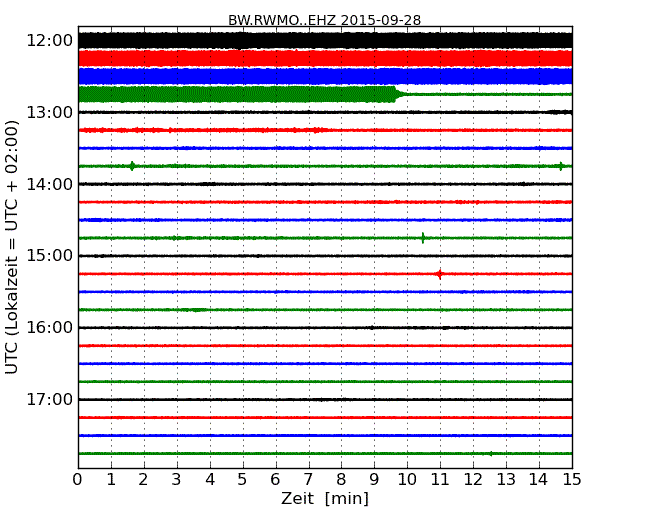This screenshot has width=650, height=520.
Task: Click x-axis tick label 8
Action: pyautogui.click(x=341, y=480)
